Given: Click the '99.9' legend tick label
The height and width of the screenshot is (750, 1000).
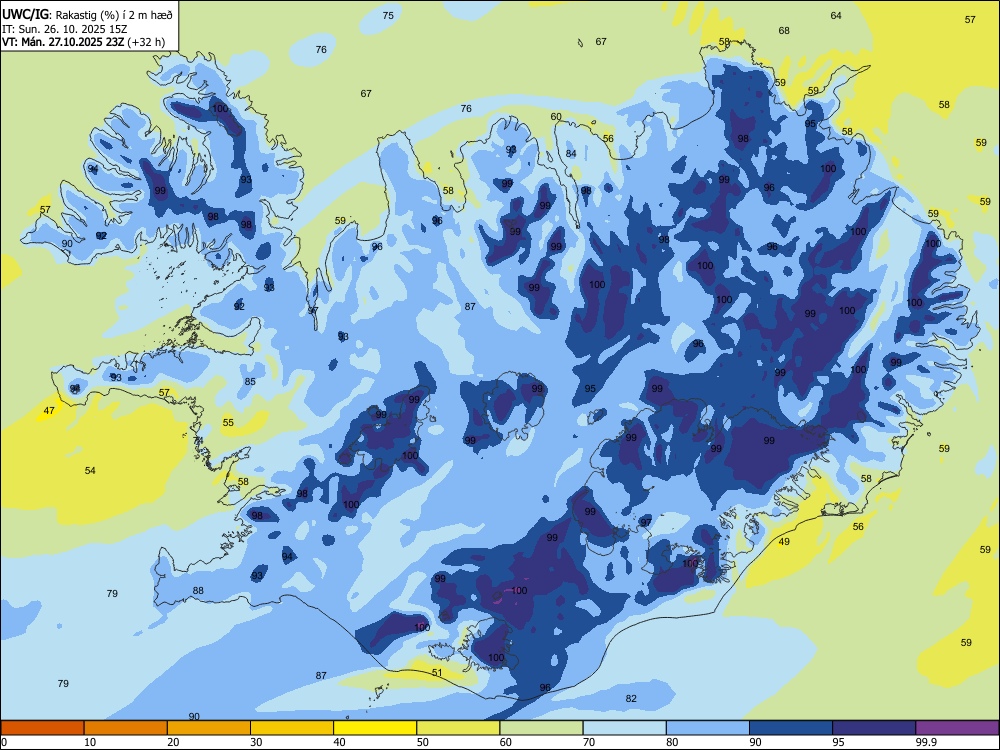Looking at the screenshot, I should coord(925,742).
